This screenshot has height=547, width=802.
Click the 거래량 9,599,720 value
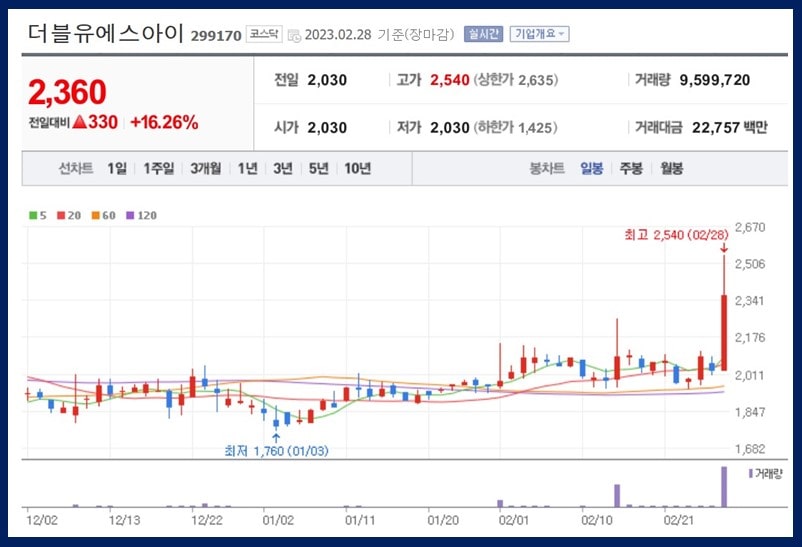pos(715,80)
